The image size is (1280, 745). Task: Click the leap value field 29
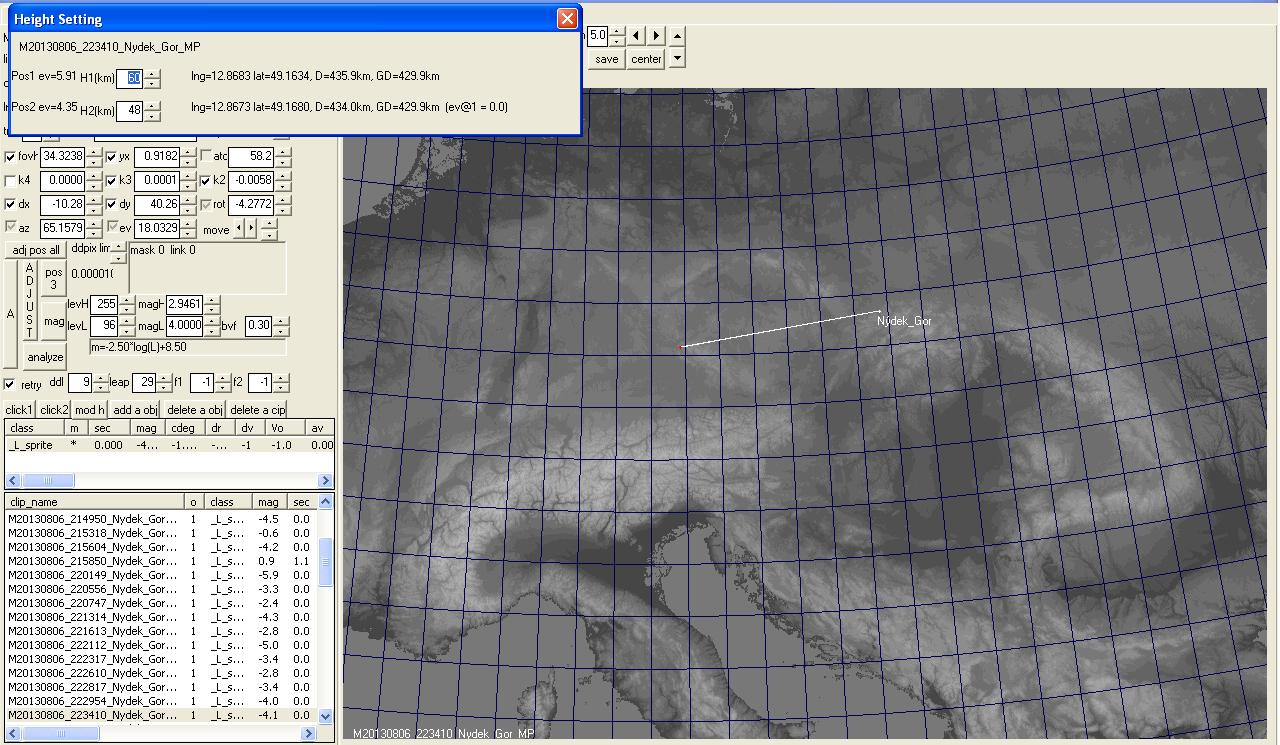pyautogui.click(x=144, y=383)
